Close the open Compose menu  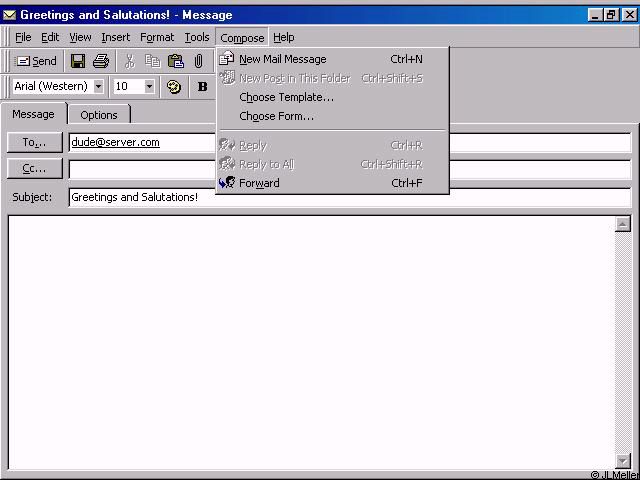(x=242, y=38)
